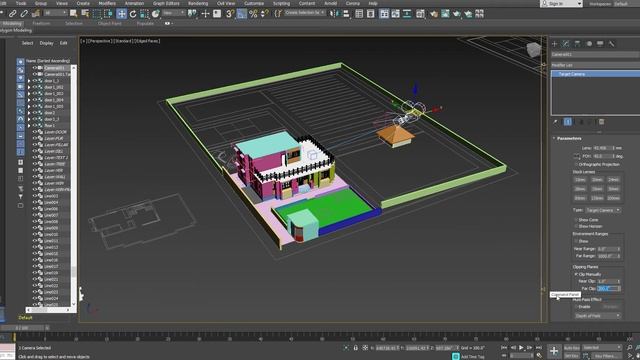Click the Lens value field
Screen dimensions: 640x360
tap(603, 148)
